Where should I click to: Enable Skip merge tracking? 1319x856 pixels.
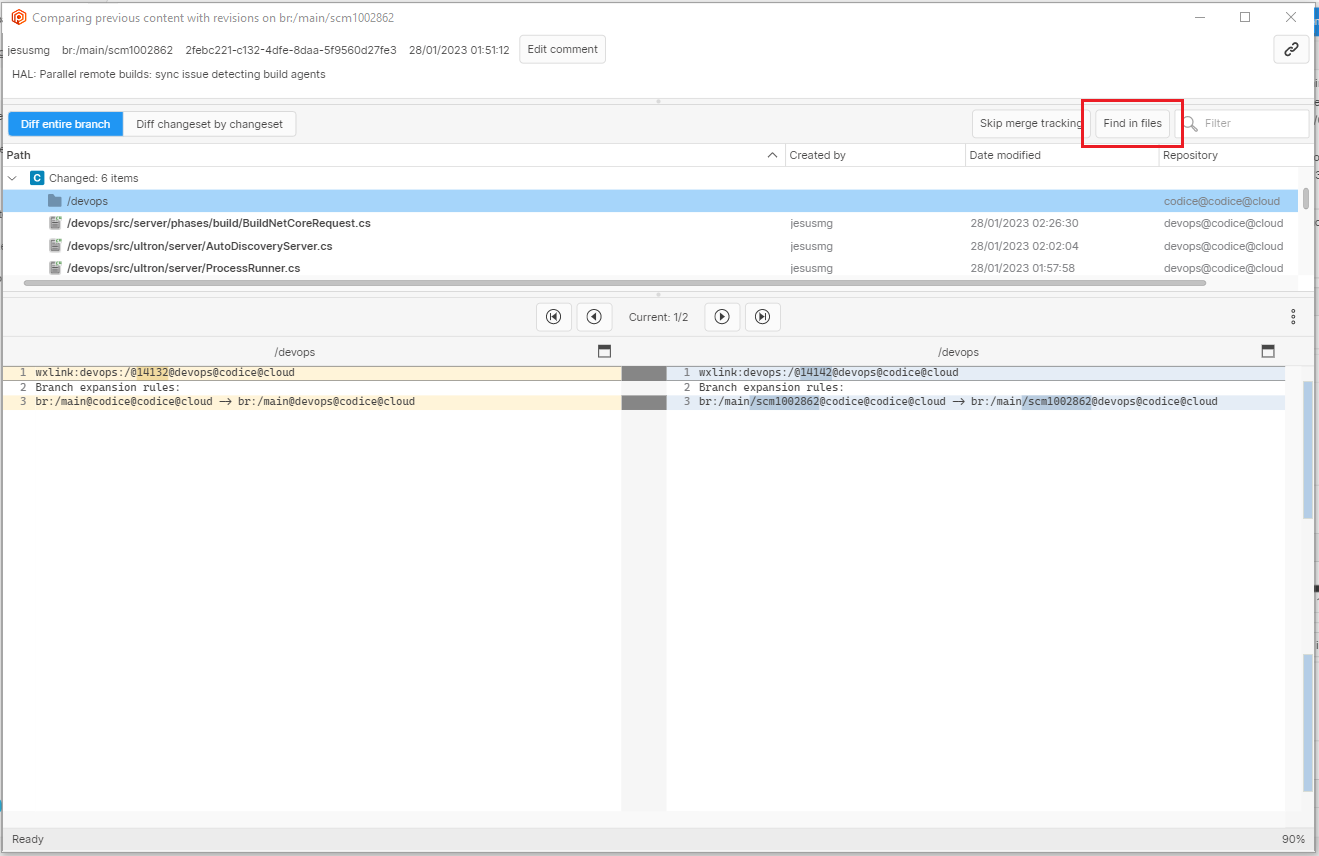[x=1028, y=123]
